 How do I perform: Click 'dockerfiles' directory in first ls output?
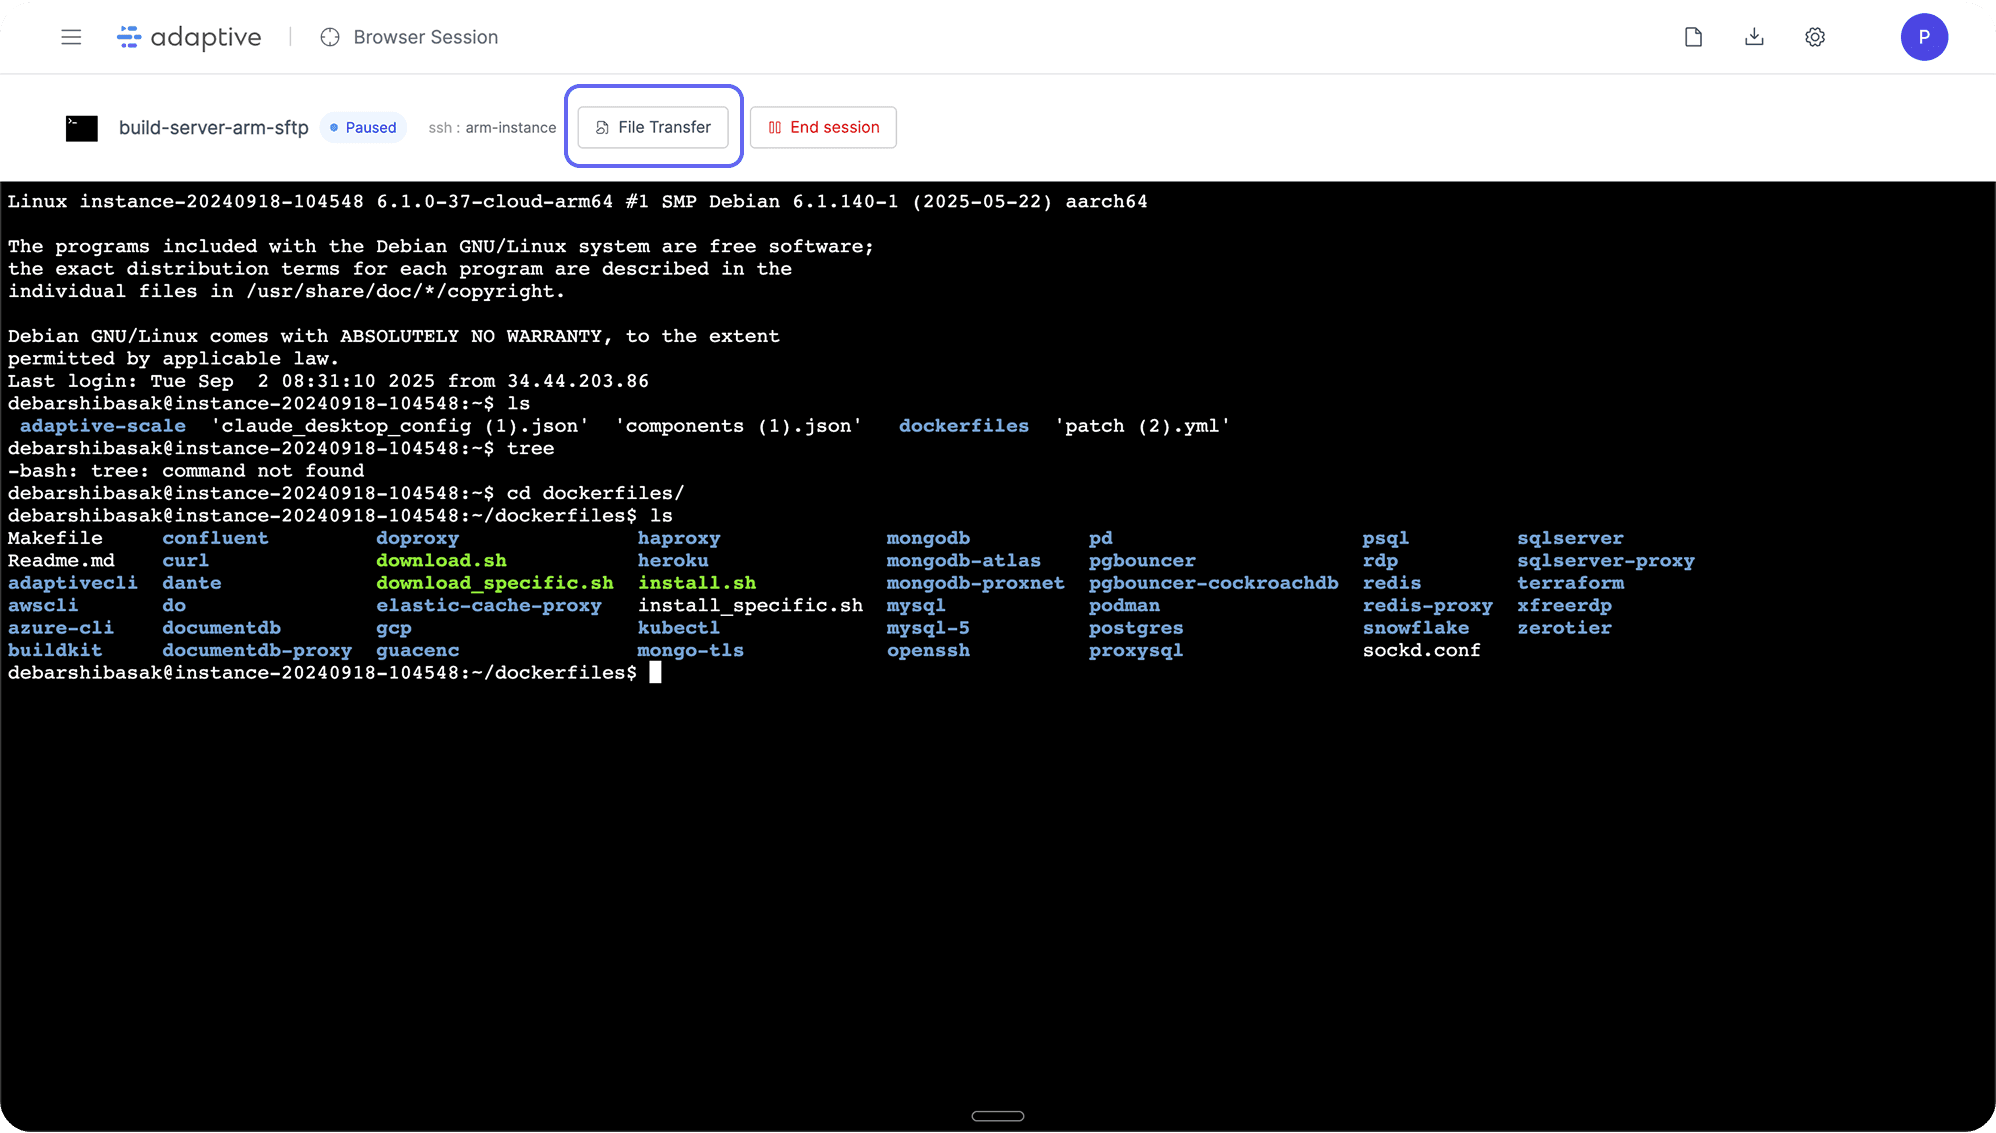(964, 426)
